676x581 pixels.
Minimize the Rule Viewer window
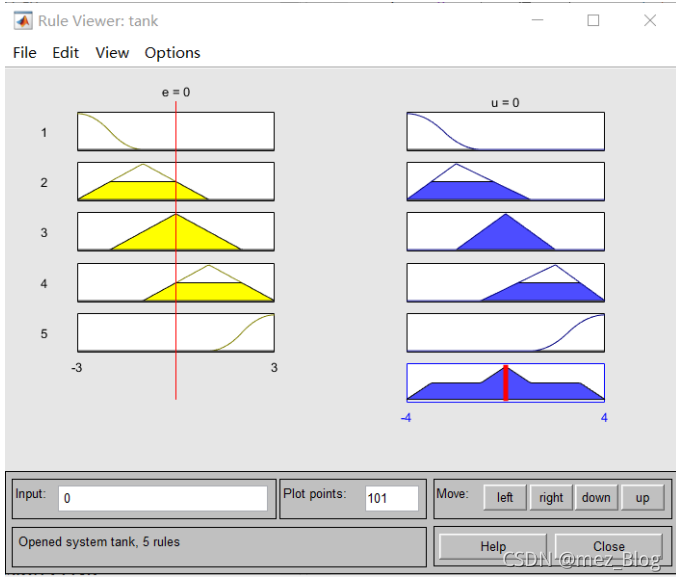click(x=537, y=20)
